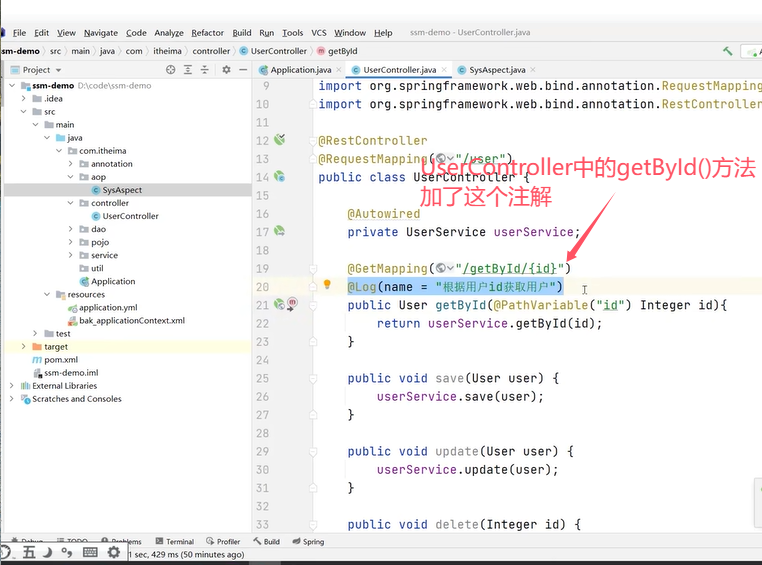Click UserController in the breadcrumb bar

tap(274, 51)
